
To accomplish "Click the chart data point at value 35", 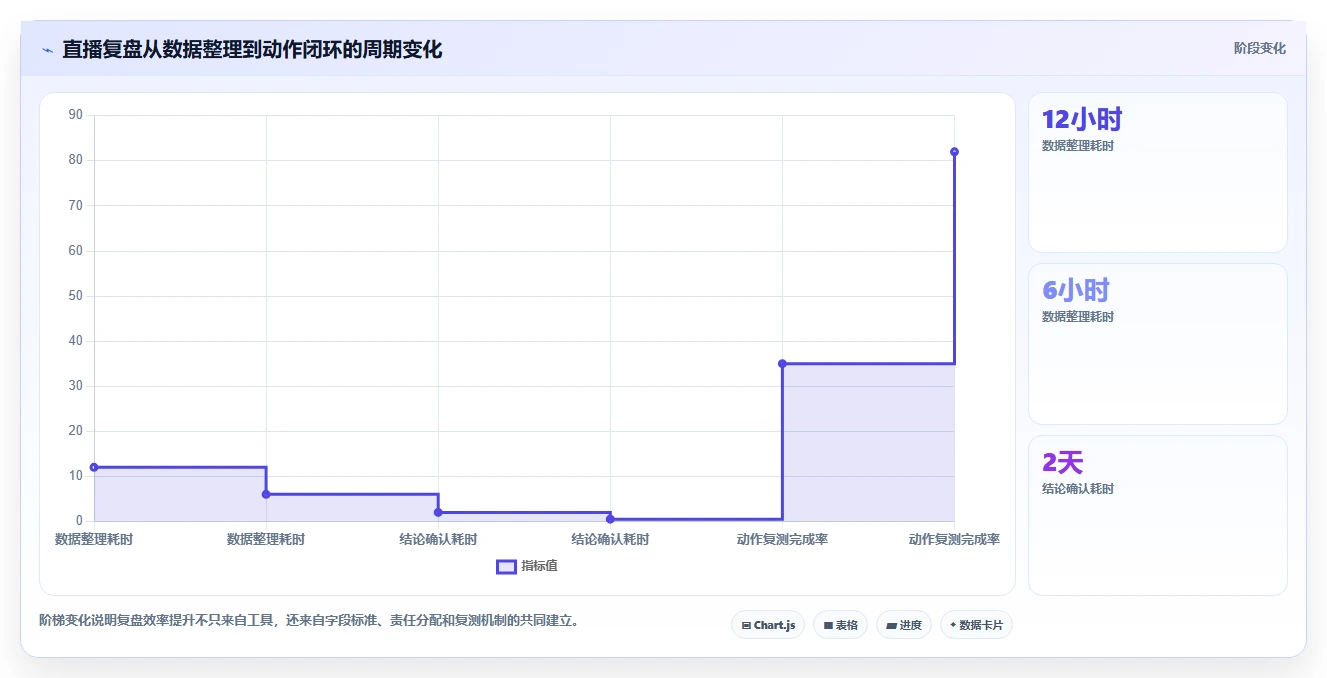I will (782, 364).
